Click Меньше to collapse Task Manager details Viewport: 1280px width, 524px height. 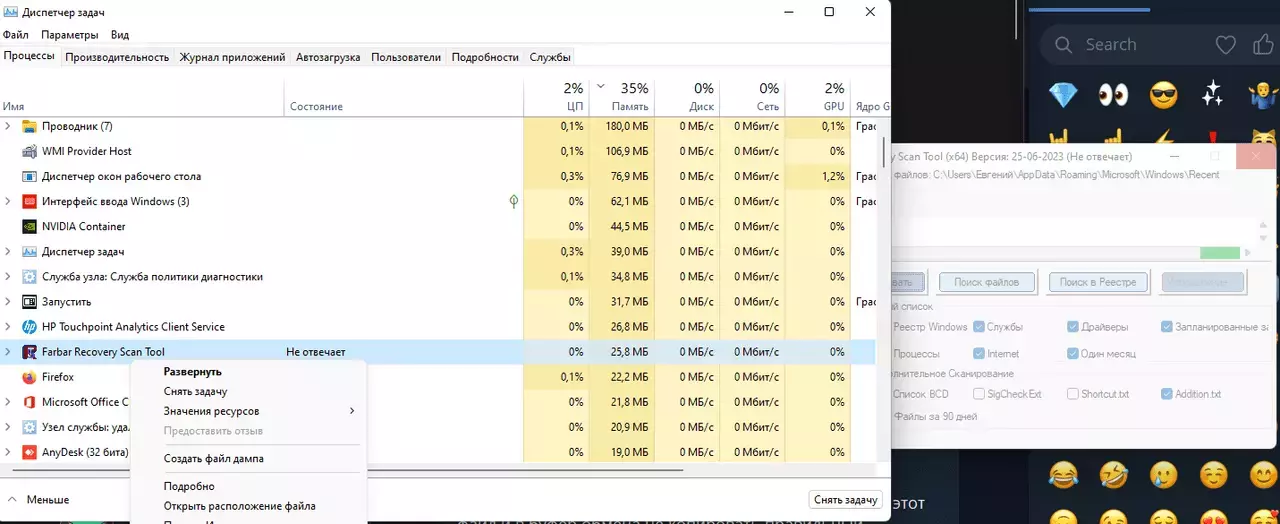pyautogui.click(x=38, y=499)
